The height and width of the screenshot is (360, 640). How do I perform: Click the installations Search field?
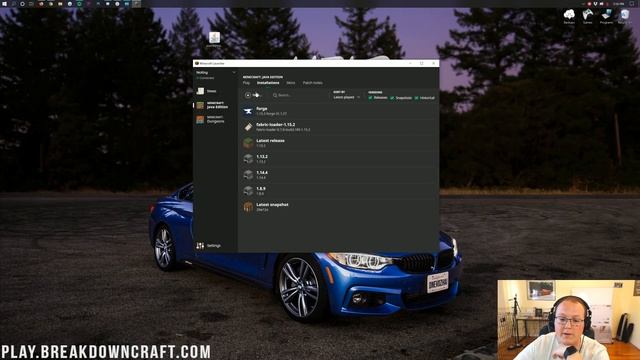[x=299, y=95]
